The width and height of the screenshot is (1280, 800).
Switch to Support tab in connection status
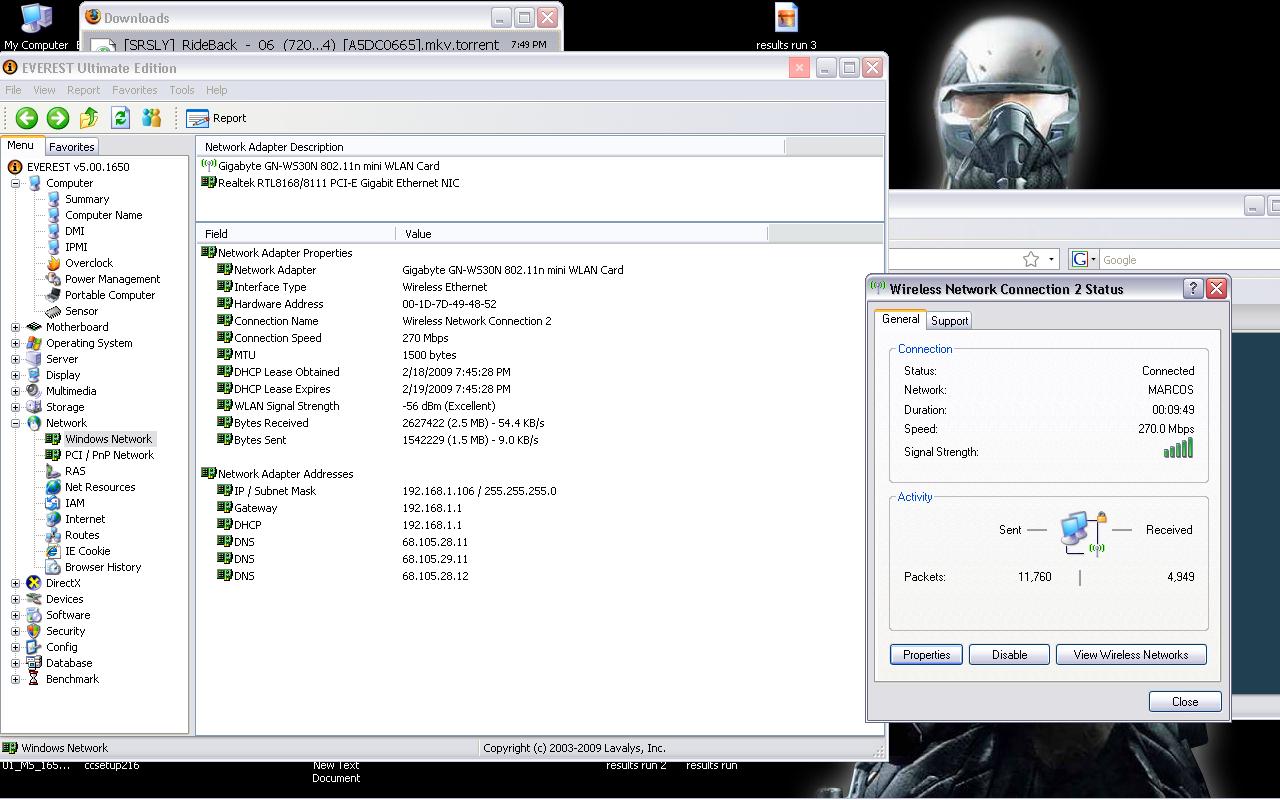click(949, 321)
